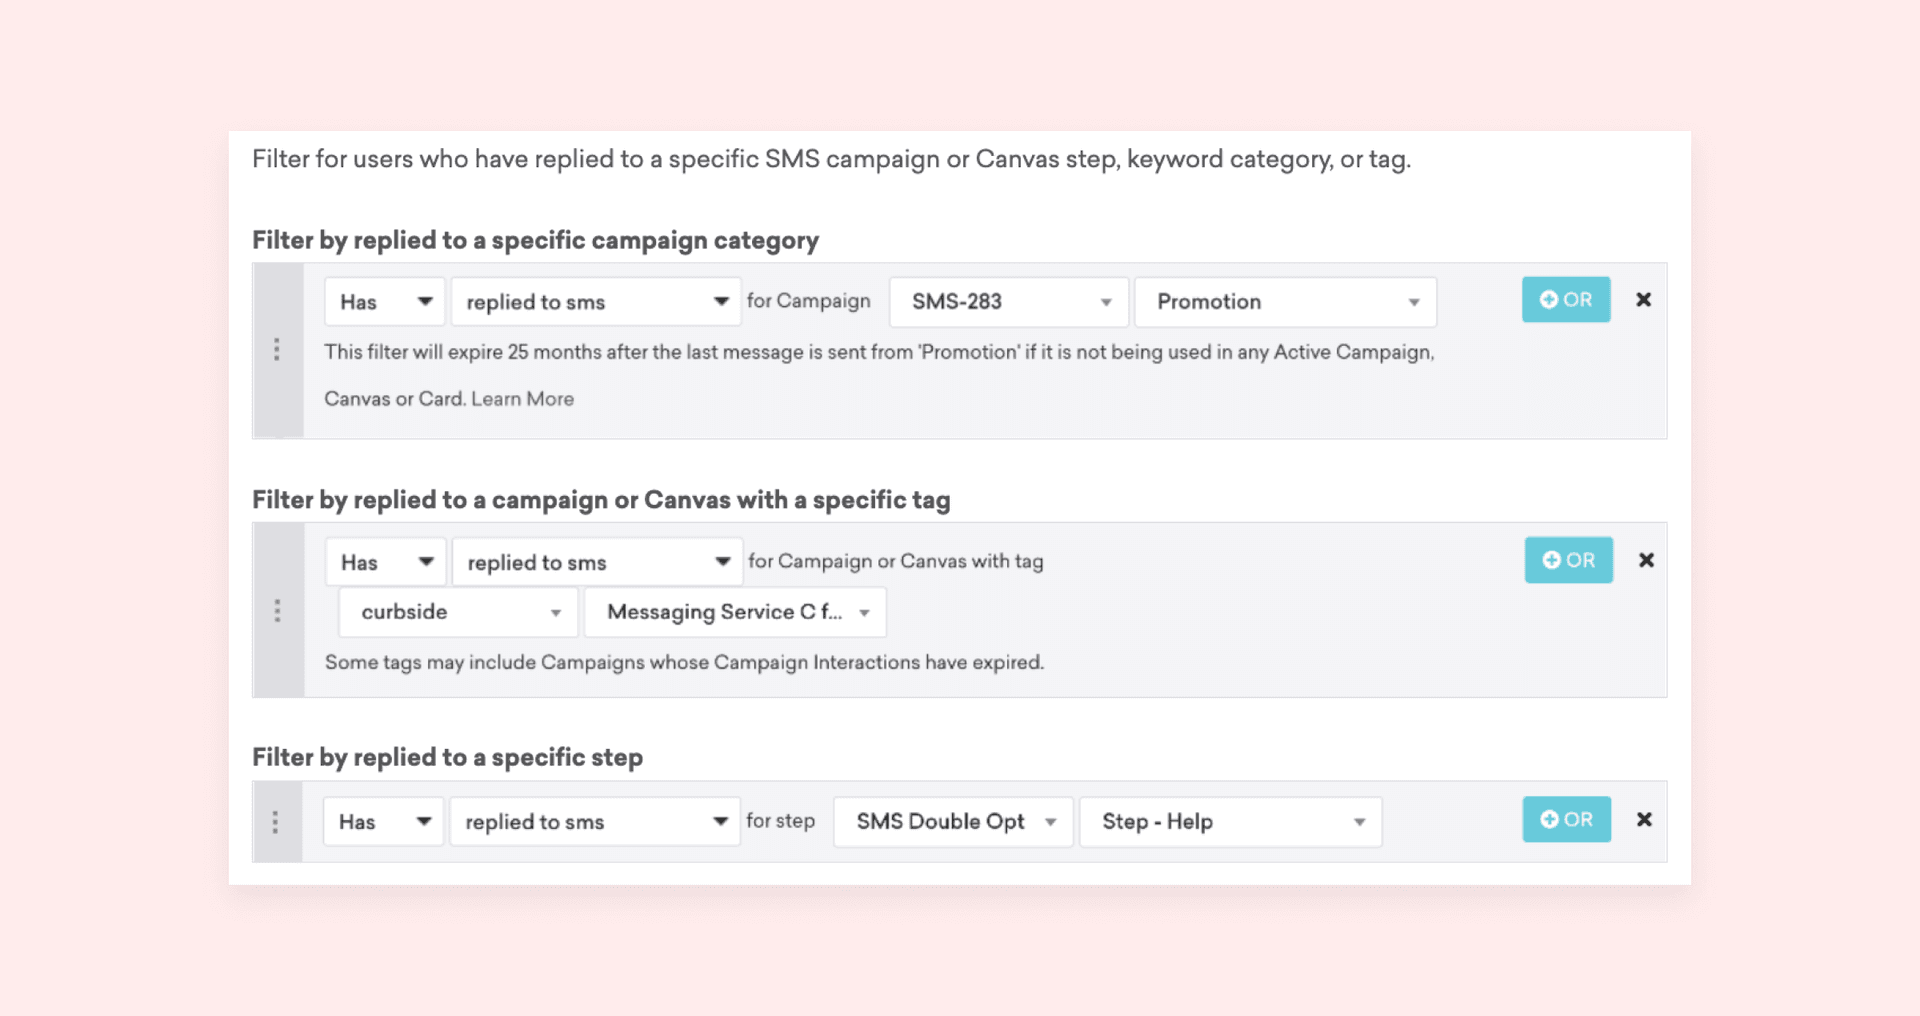Add OR condition to campaign category filter
The height and width of the screenshot is (1016, 1920).
click(x=1565, y=300)
